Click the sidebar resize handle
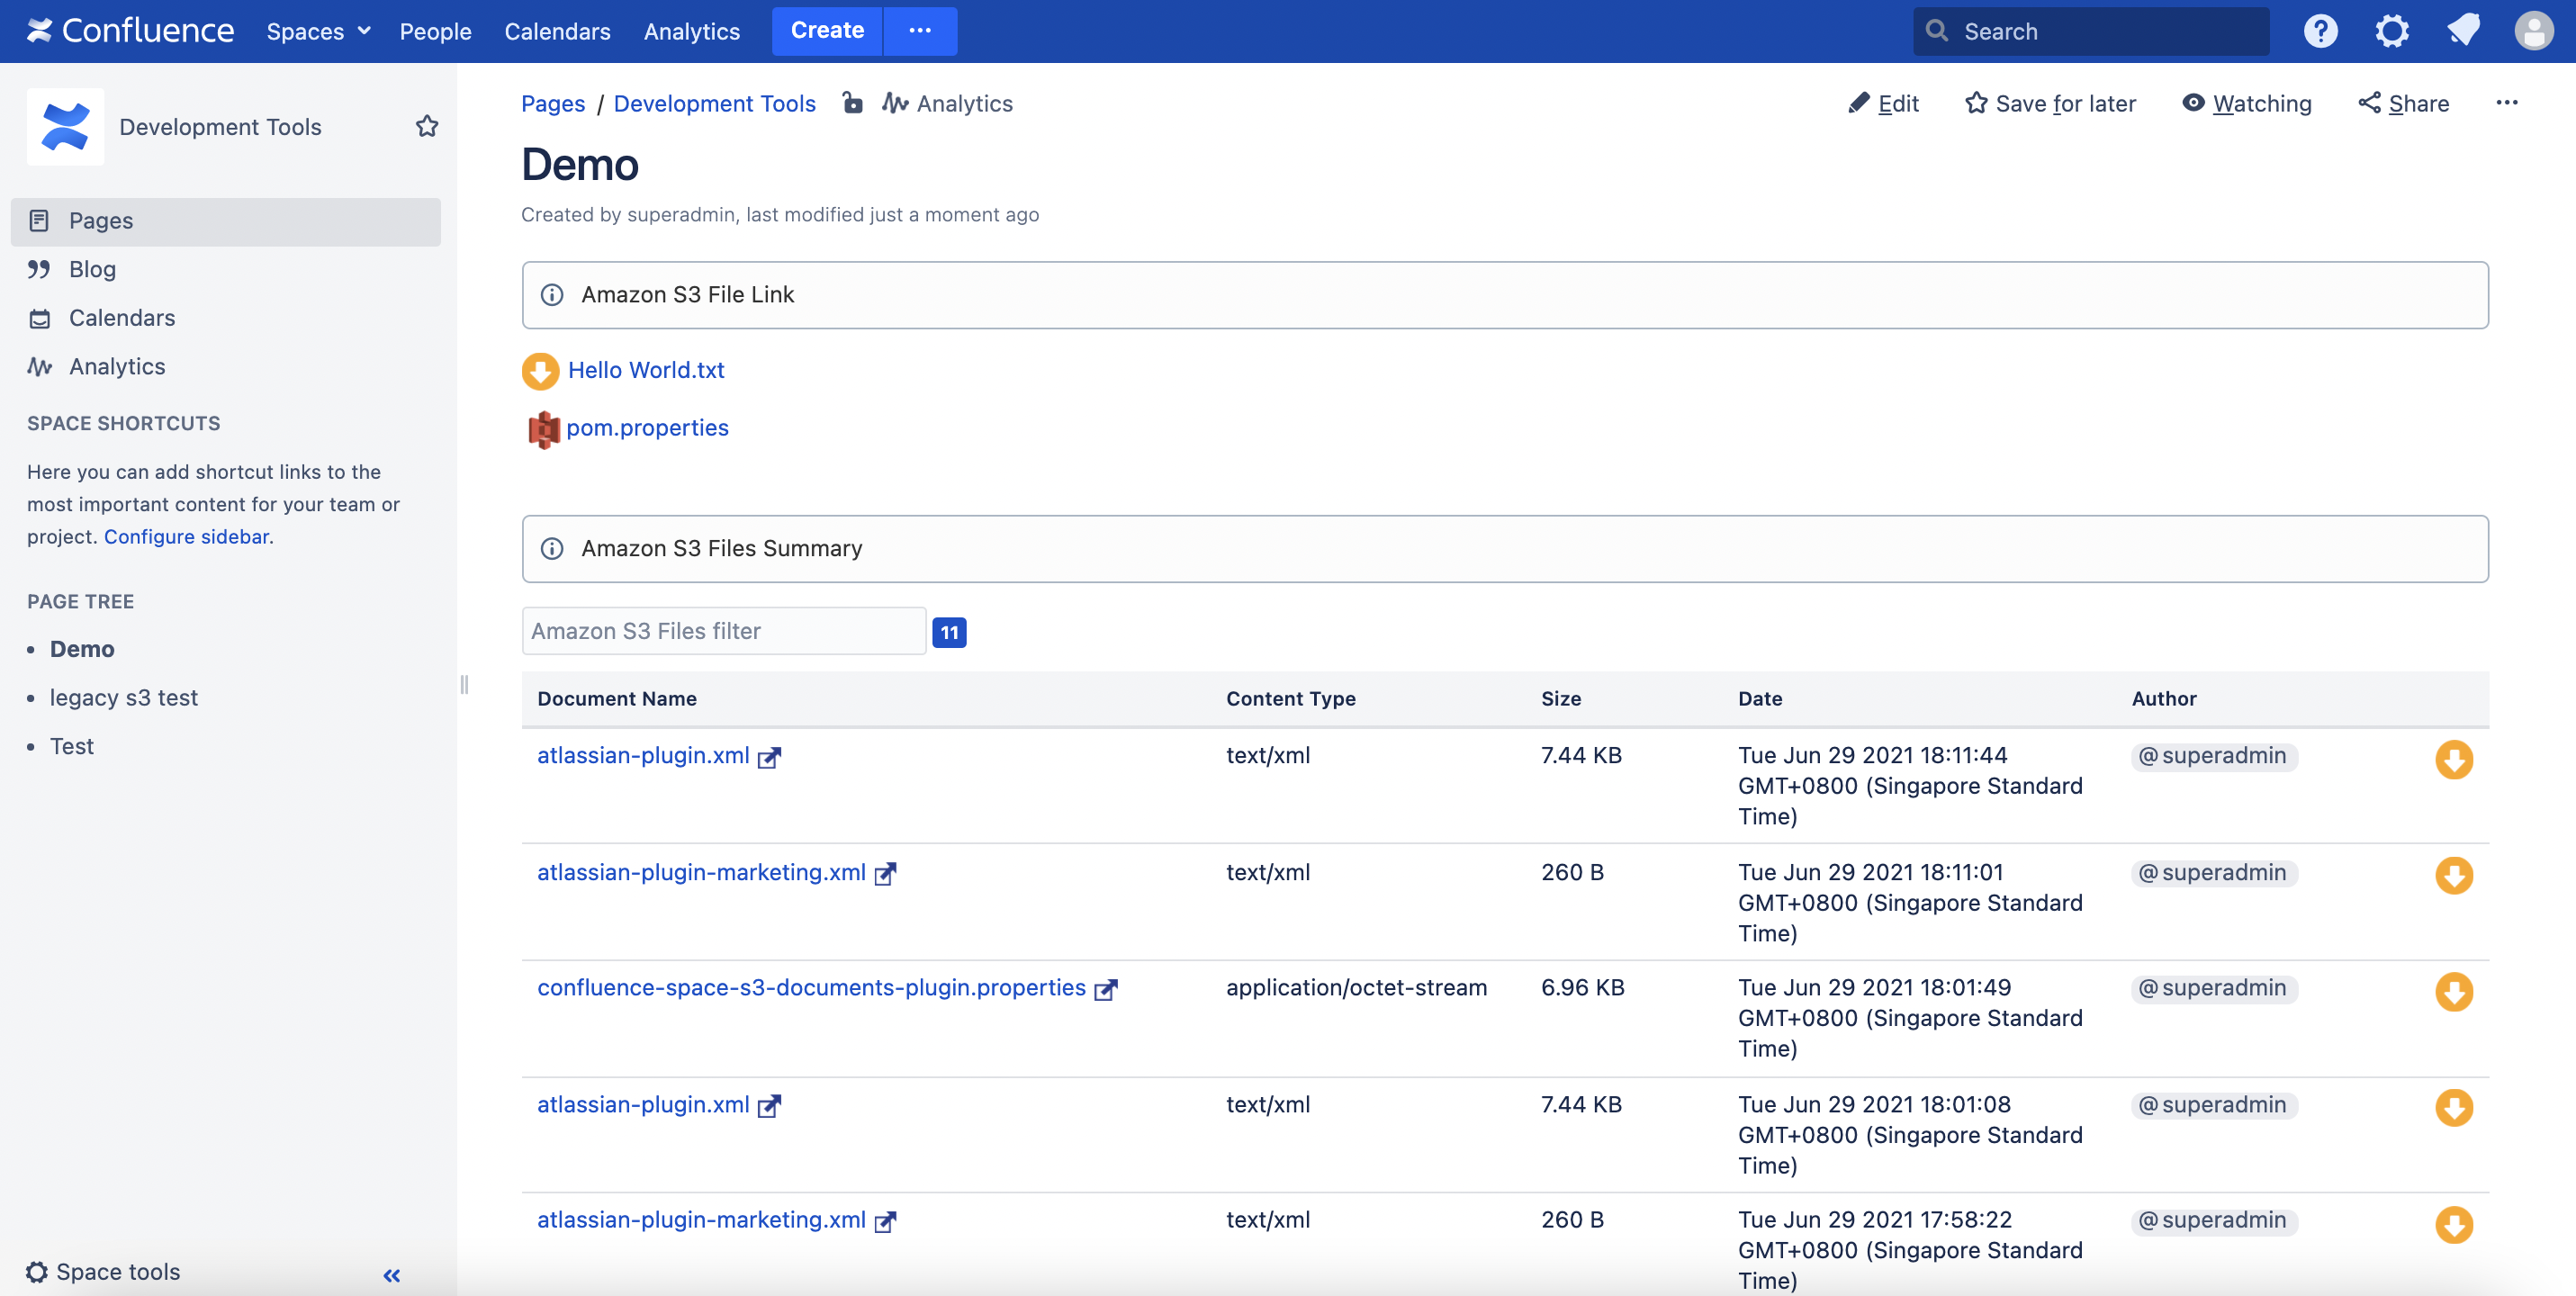Viewport: 2576px width, 1296px height. [464, 684]
